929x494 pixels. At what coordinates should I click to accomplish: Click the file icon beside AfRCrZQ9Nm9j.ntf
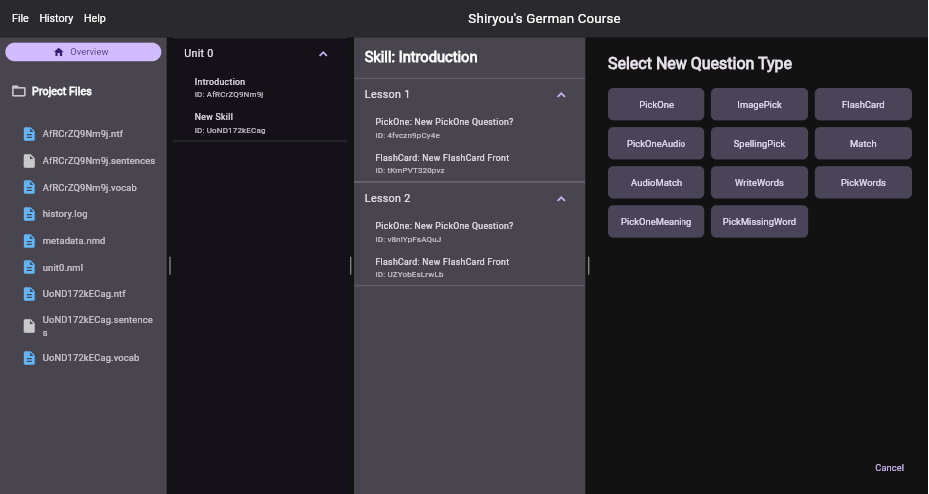tap(29, 134)
